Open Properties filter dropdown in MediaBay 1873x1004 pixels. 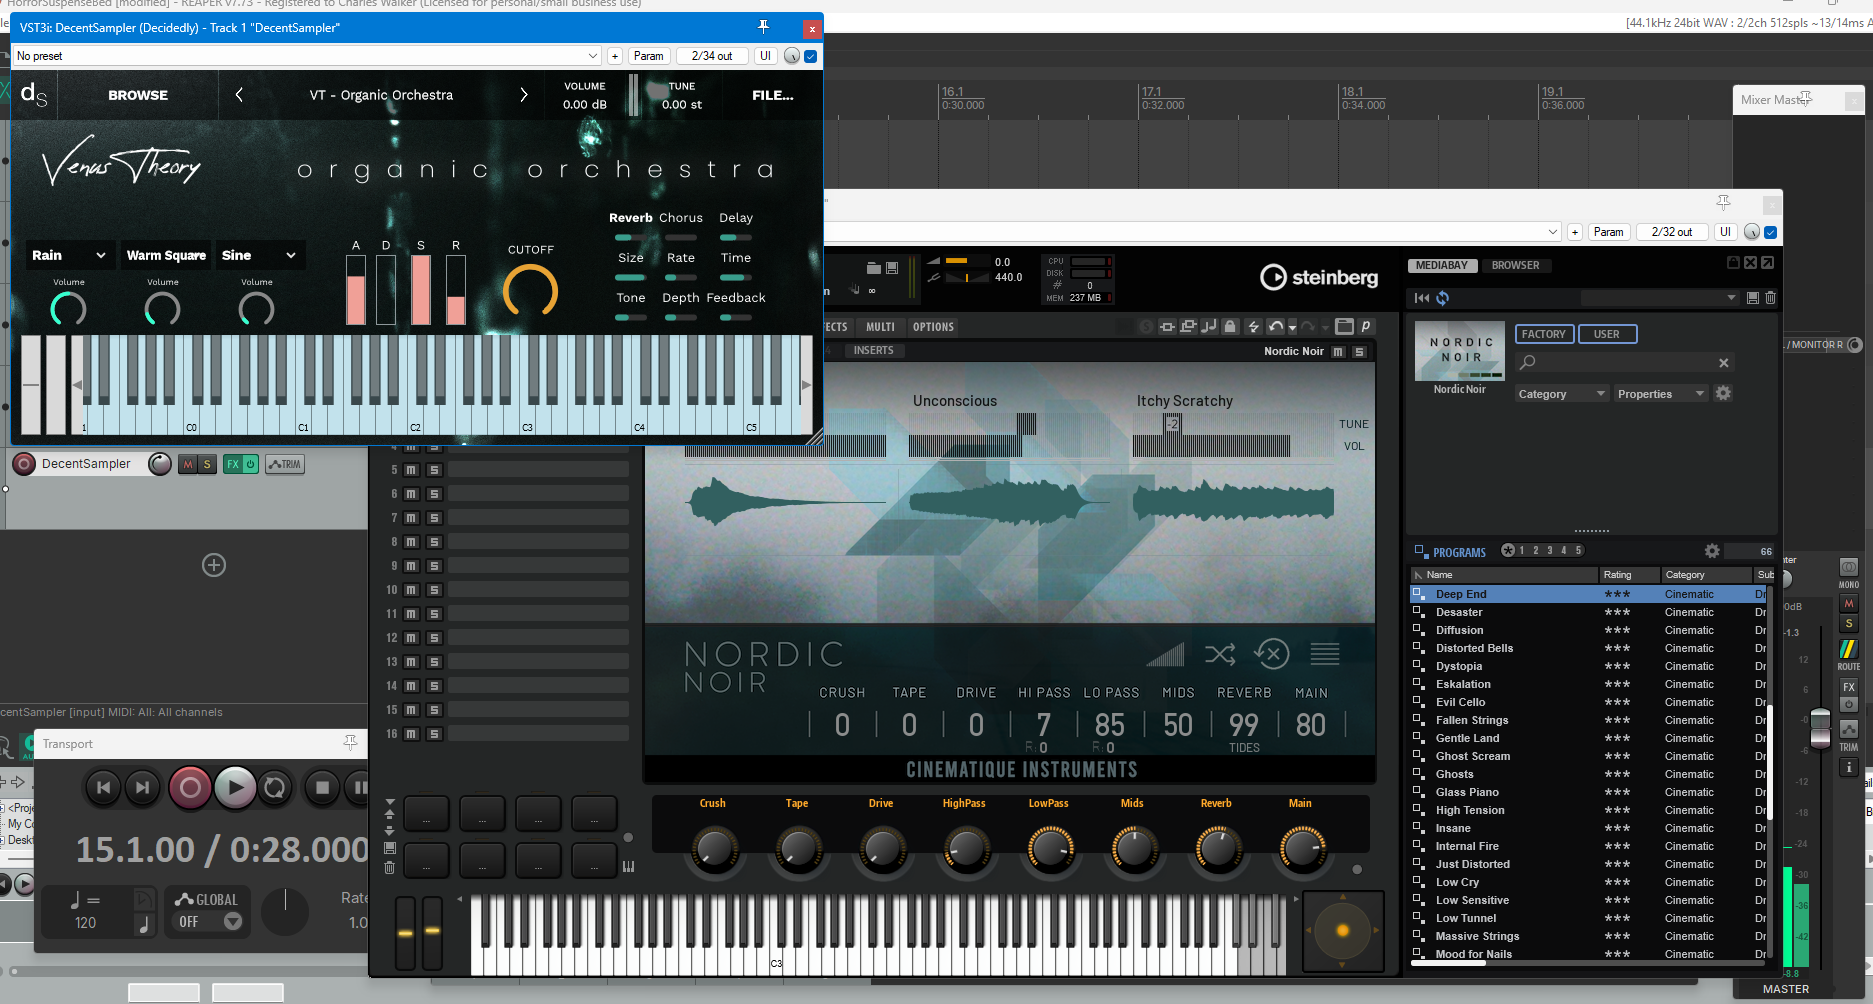tap(1661, 394)
